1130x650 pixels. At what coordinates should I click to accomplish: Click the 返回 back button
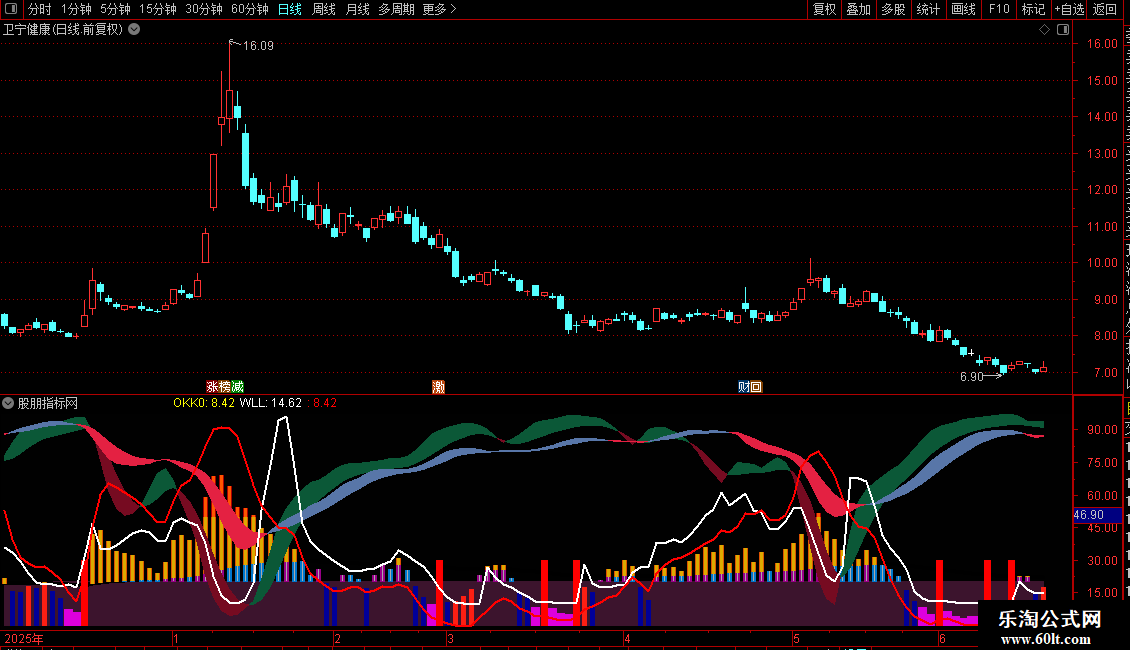click(1105, 9)
